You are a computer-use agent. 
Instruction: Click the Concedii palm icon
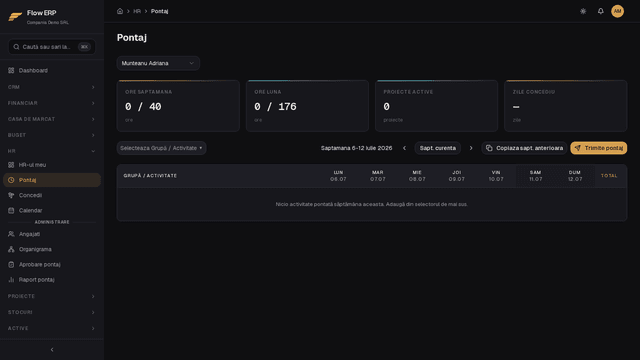11,195
